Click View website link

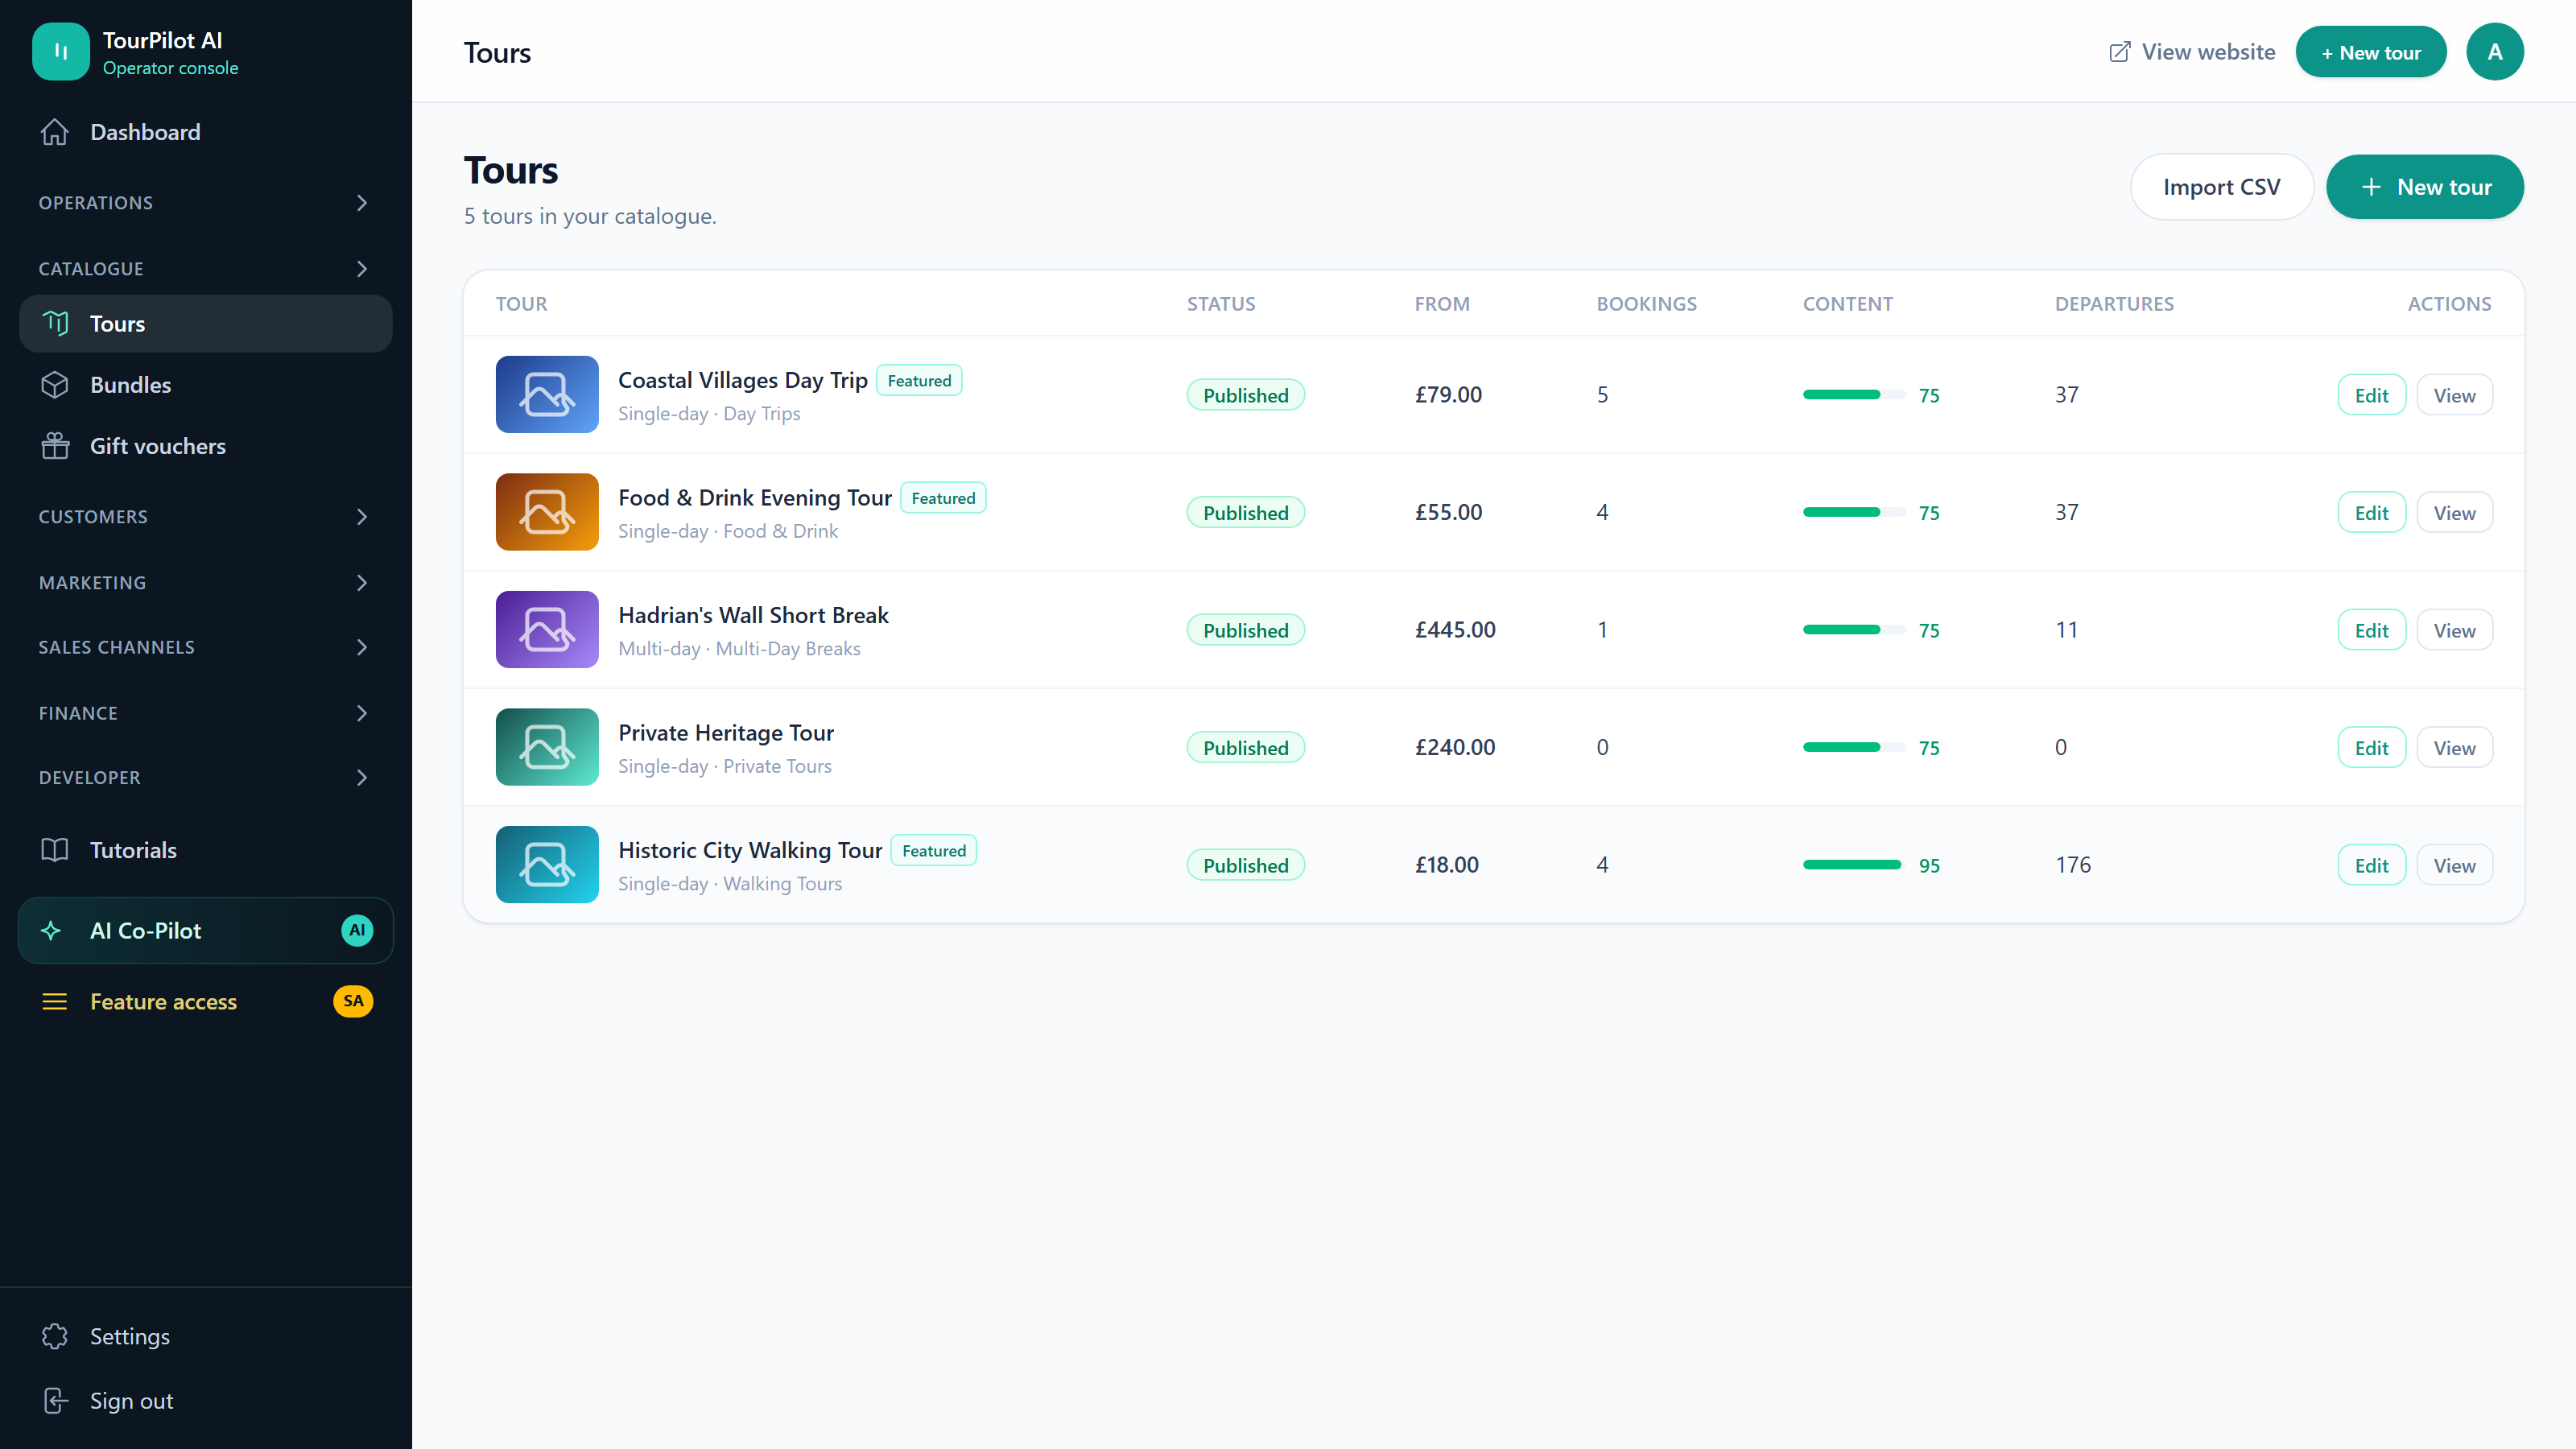click(2192, 52)
